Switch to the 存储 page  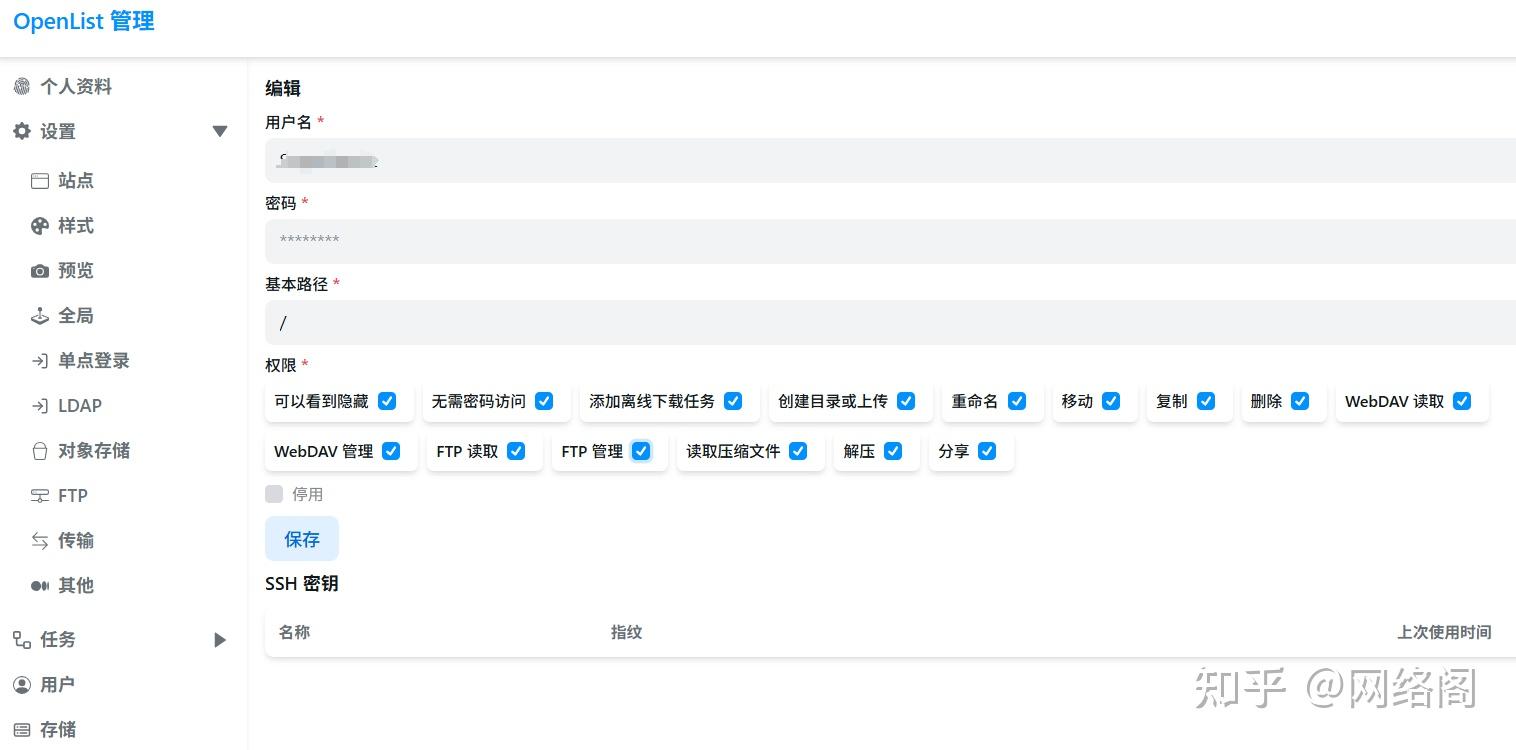pos(58,729)
